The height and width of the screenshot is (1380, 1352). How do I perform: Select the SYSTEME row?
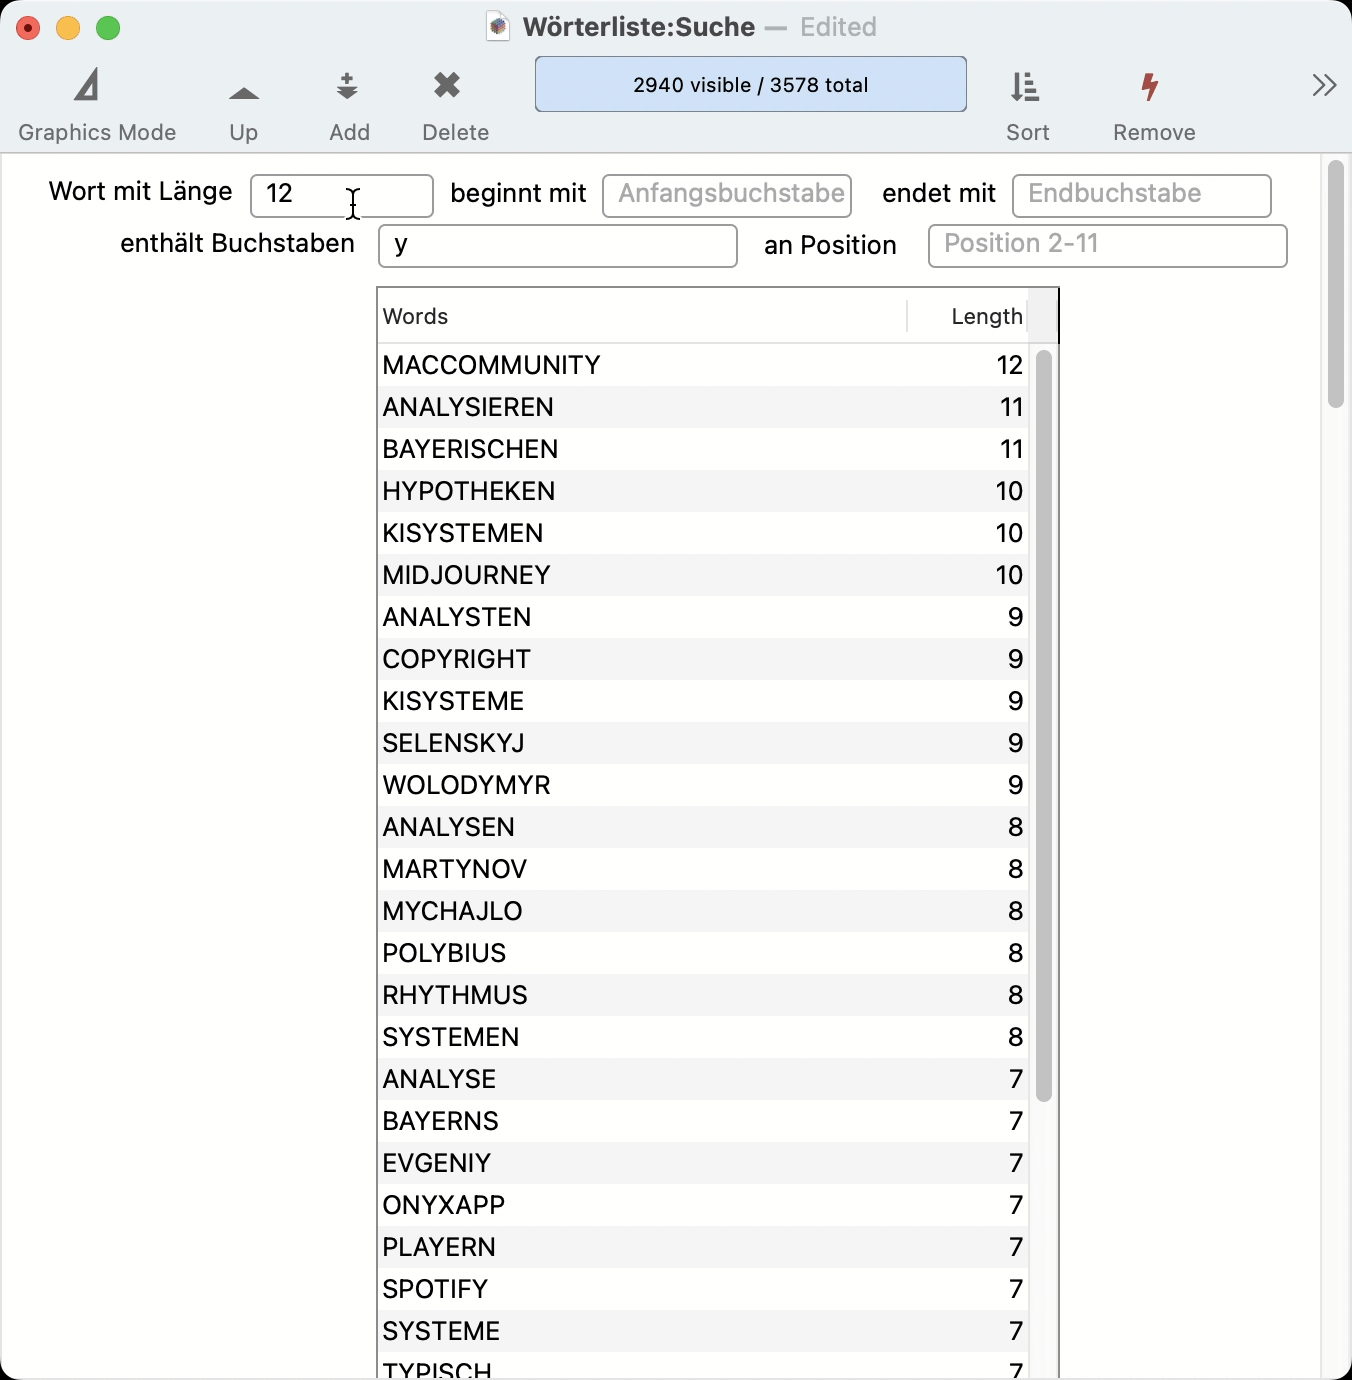tap(703, 1331)
